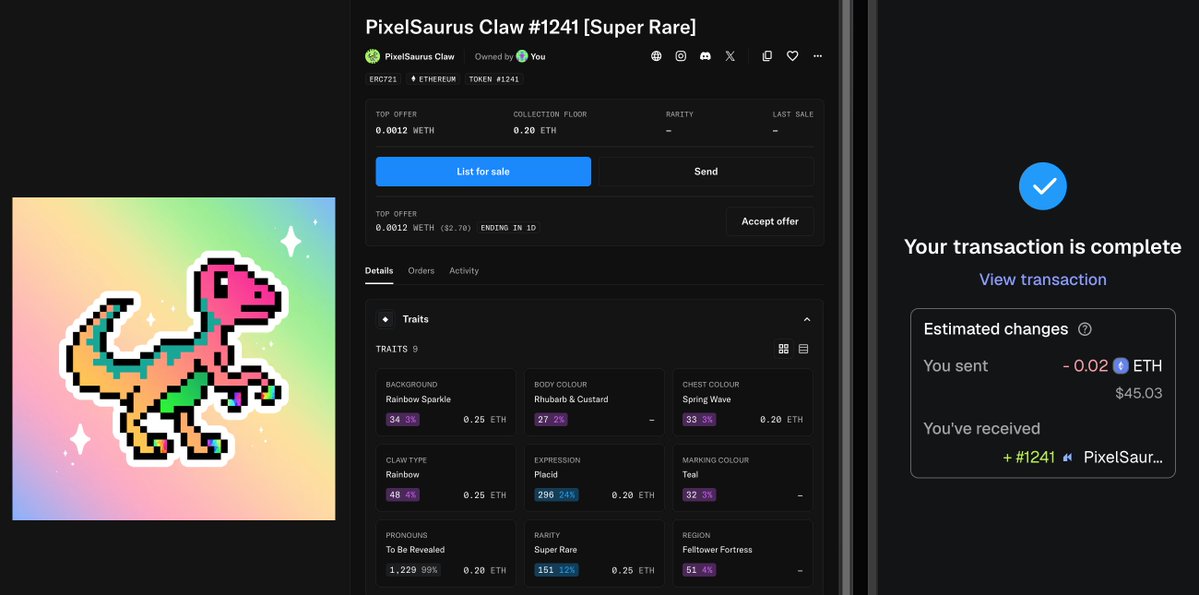Open the website globe icon

pos(656,56)
